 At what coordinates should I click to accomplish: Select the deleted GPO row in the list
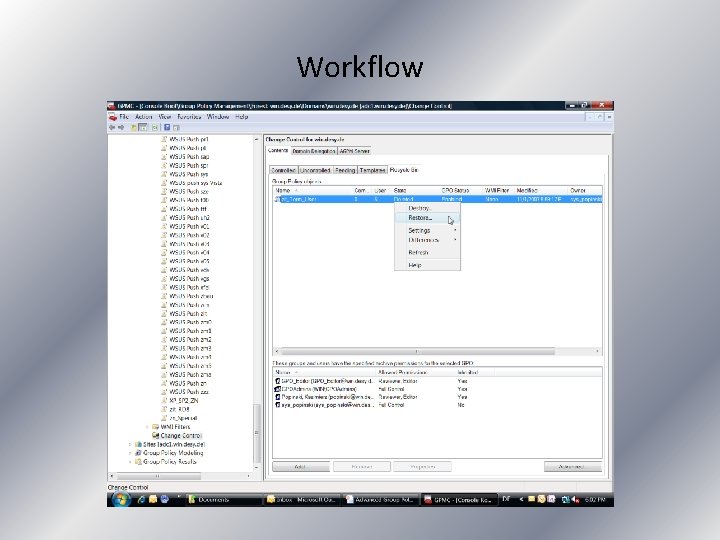[x=438, y=199]
